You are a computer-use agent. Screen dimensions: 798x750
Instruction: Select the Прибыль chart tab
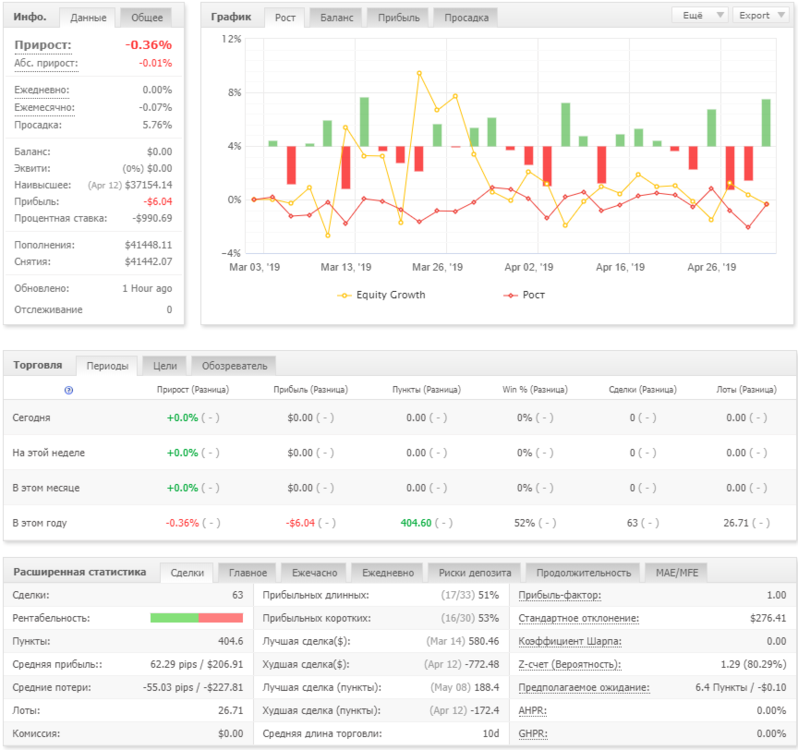pyautogui.click(x=398, y=18)
